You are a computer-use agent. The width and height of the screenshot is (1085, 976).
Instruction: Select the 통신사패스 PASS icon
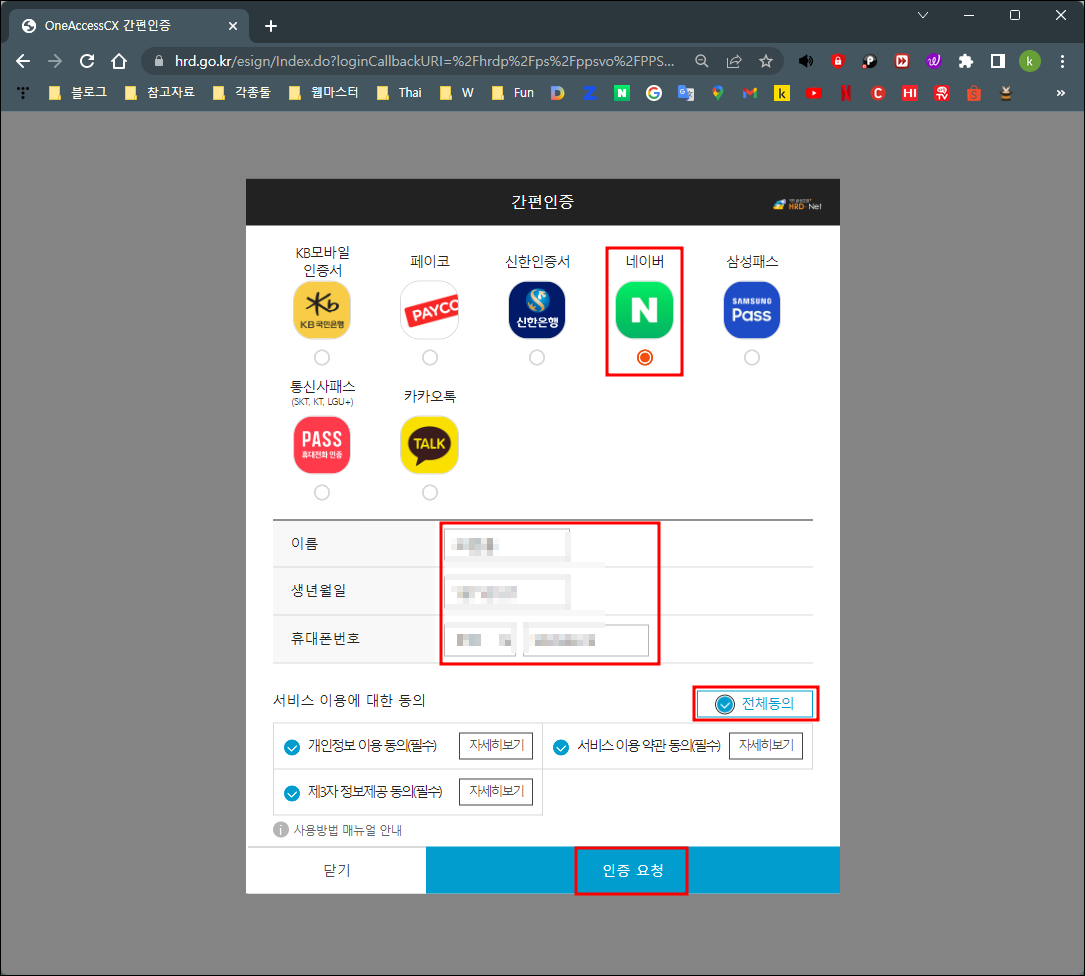click(x=321, y=444)
